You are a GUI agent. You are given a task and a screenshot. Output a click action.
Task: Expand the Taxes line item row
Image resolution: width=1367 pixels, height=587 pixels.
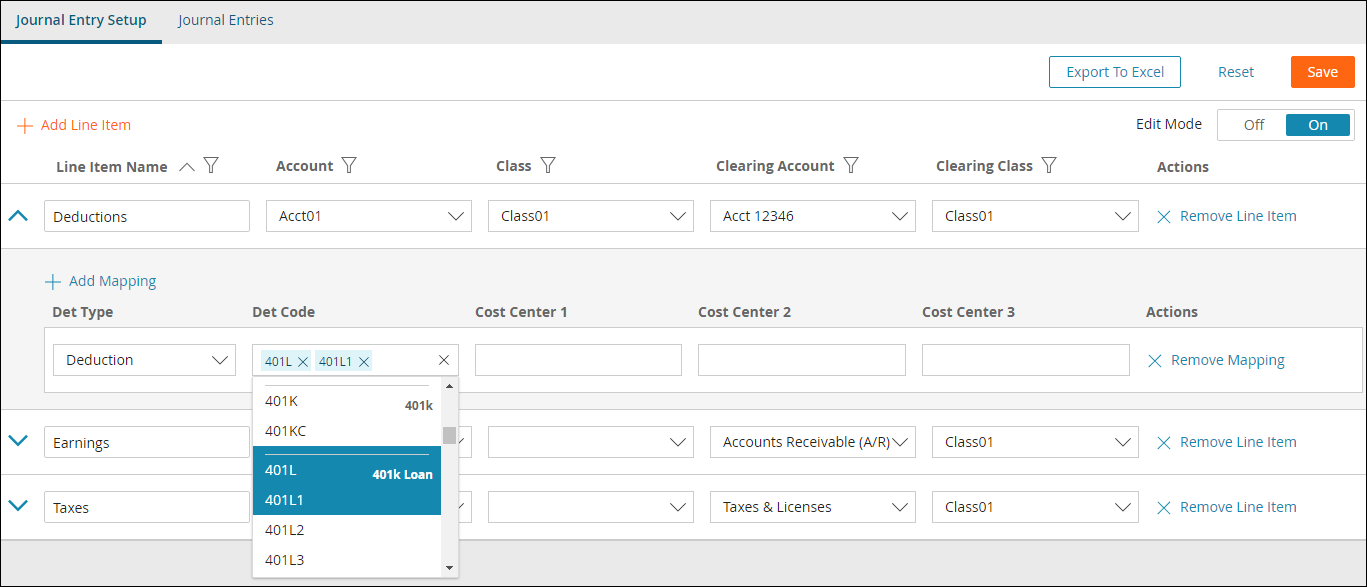coord(18,506)
